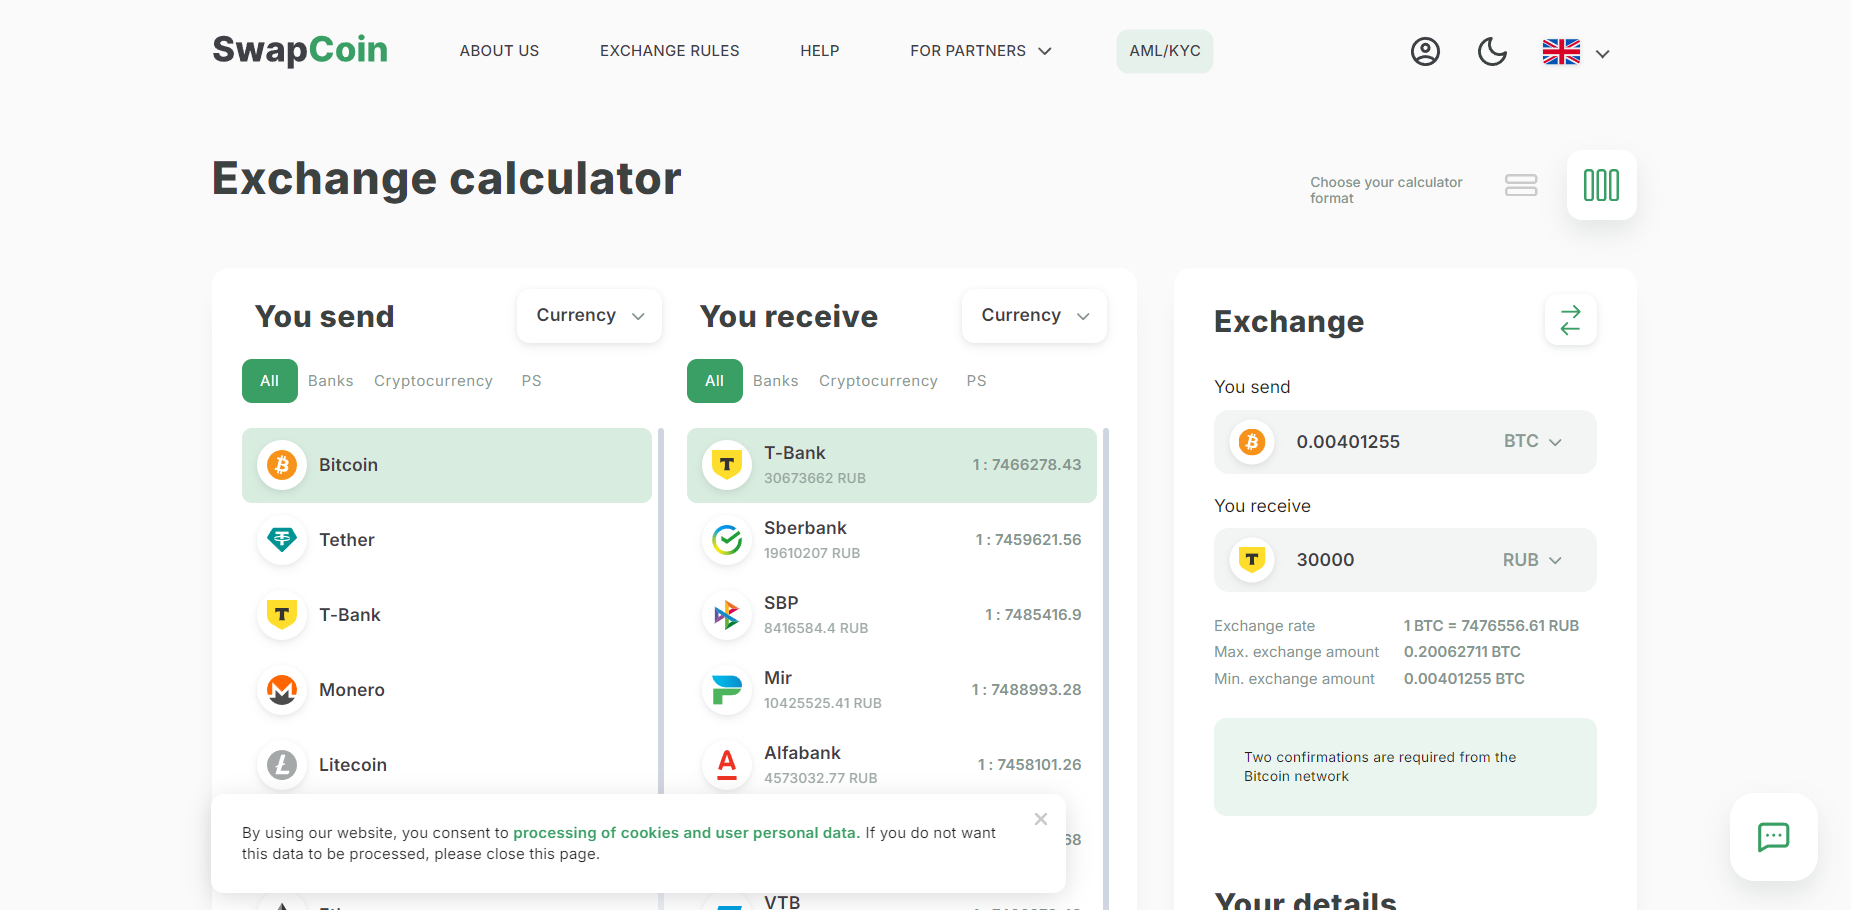Click the Mir logo in receive list
The image size is (1851, 910).
tap(727, 690)
